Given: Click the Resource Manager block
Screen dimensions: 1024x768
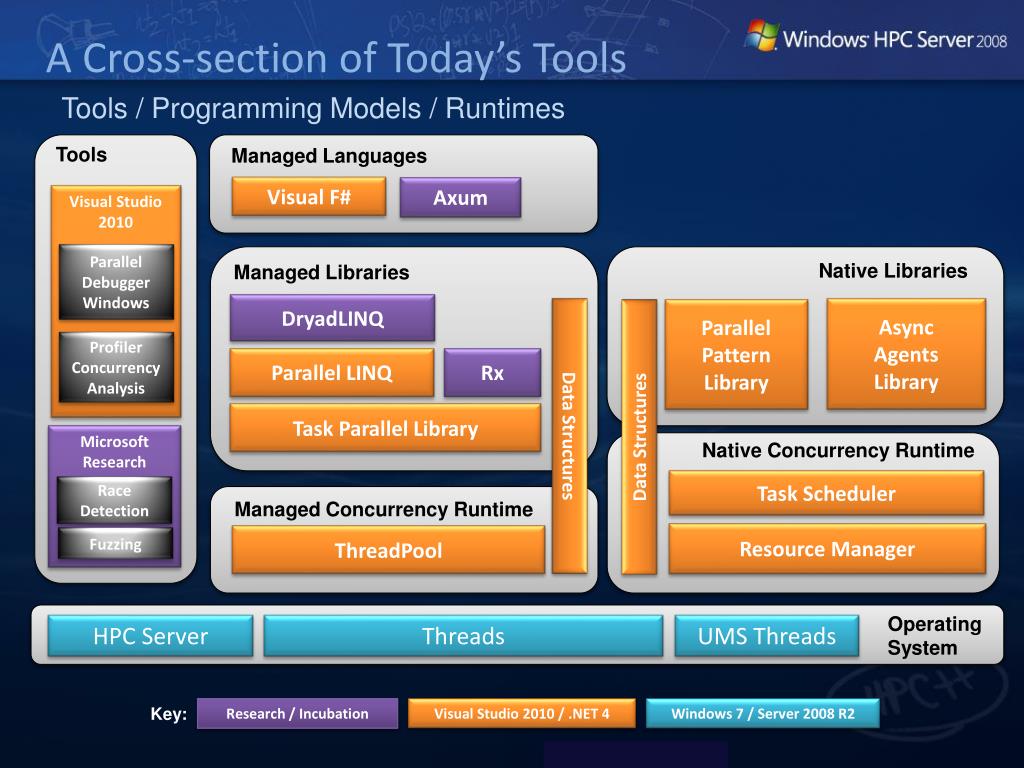Looking at the screenshot, I should click(827, 549).
